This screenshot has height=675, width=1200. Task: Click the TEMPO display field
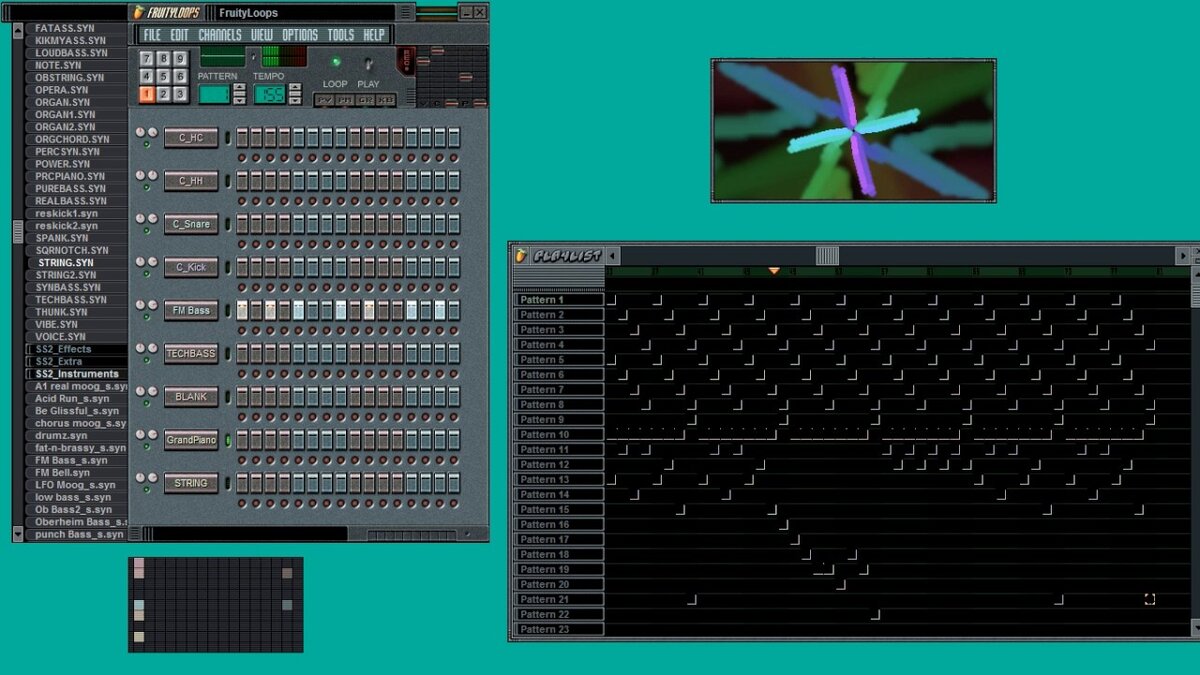click(269, 94)
